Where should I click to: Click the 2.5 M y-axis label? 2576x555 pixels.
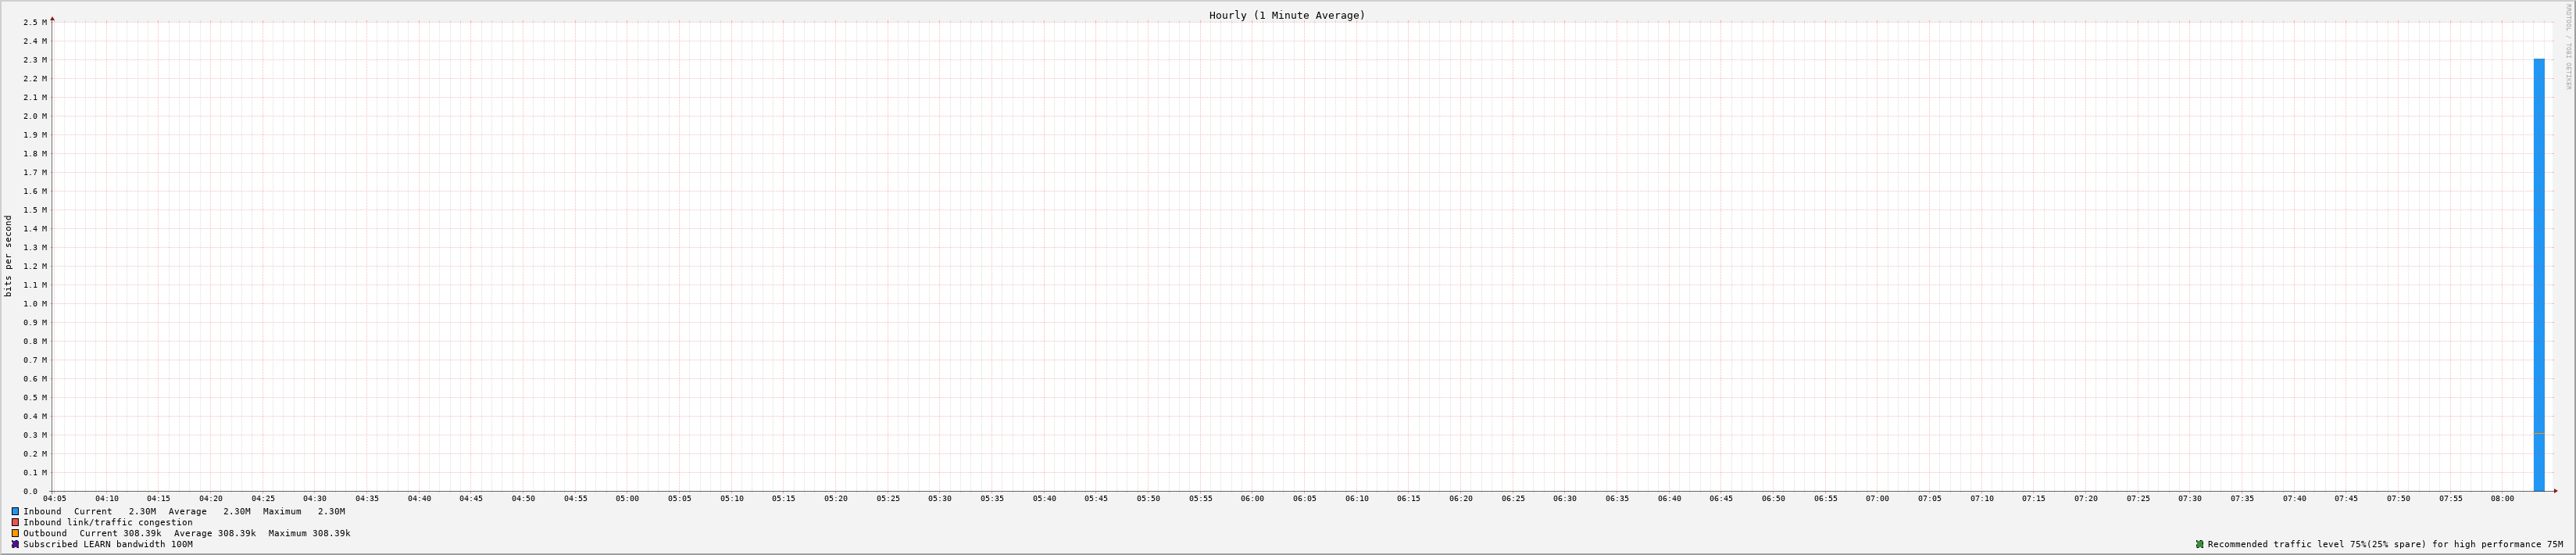pyautogui.click(x=35, y=22)
